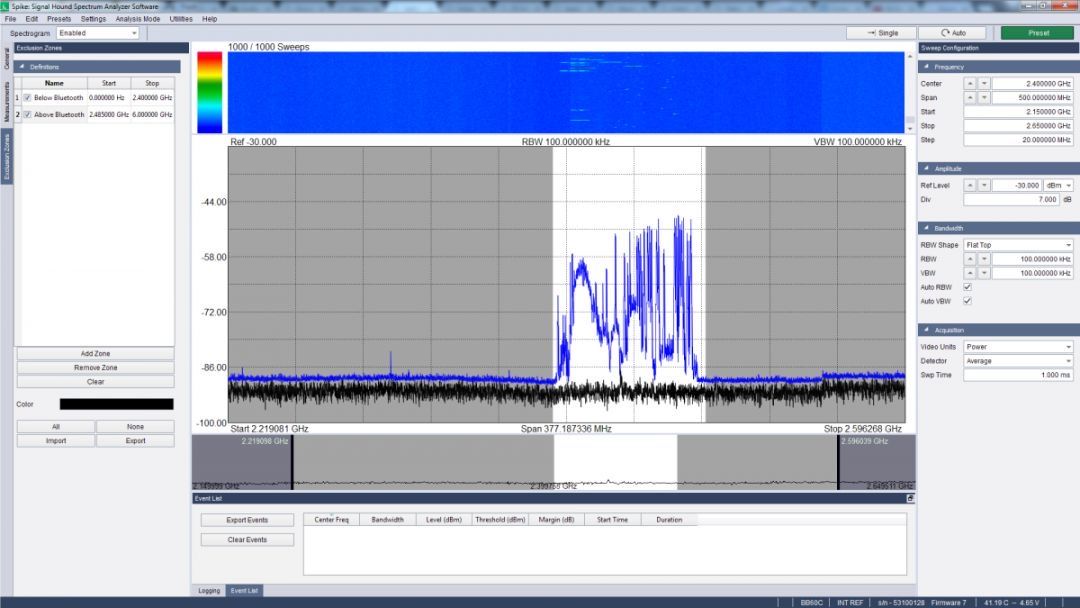Undock the Event List panel icon
The width and height of the screenshot is (1080, 608).
910,498
